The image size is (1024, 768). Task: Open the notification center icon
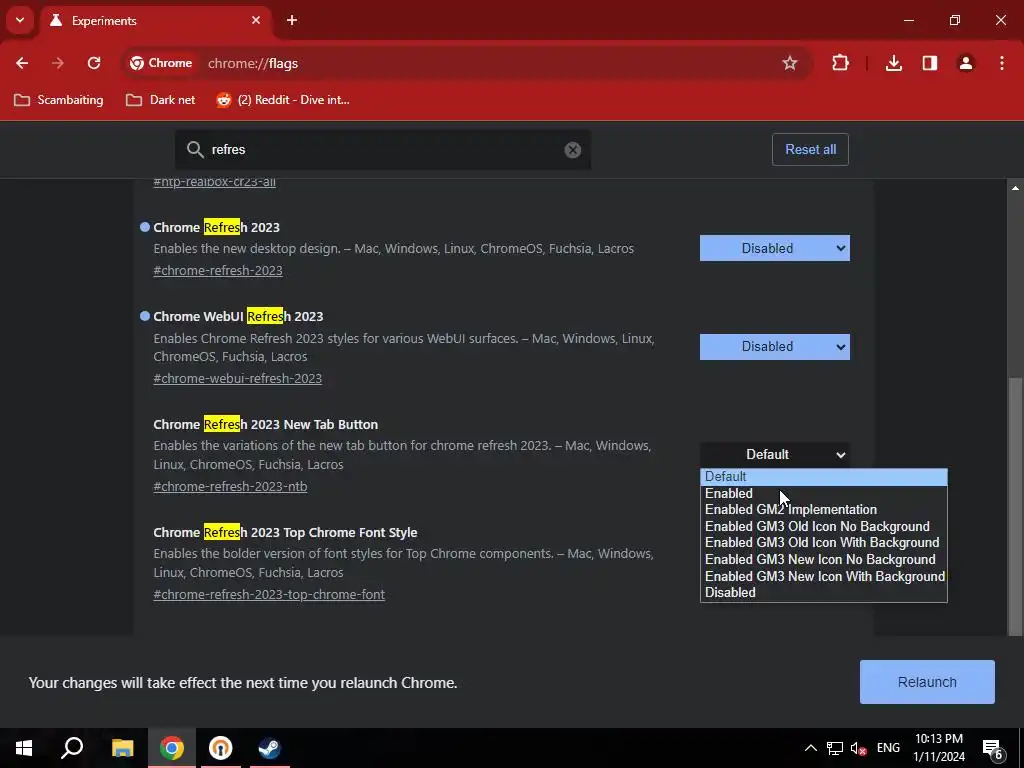coord(992,748)
